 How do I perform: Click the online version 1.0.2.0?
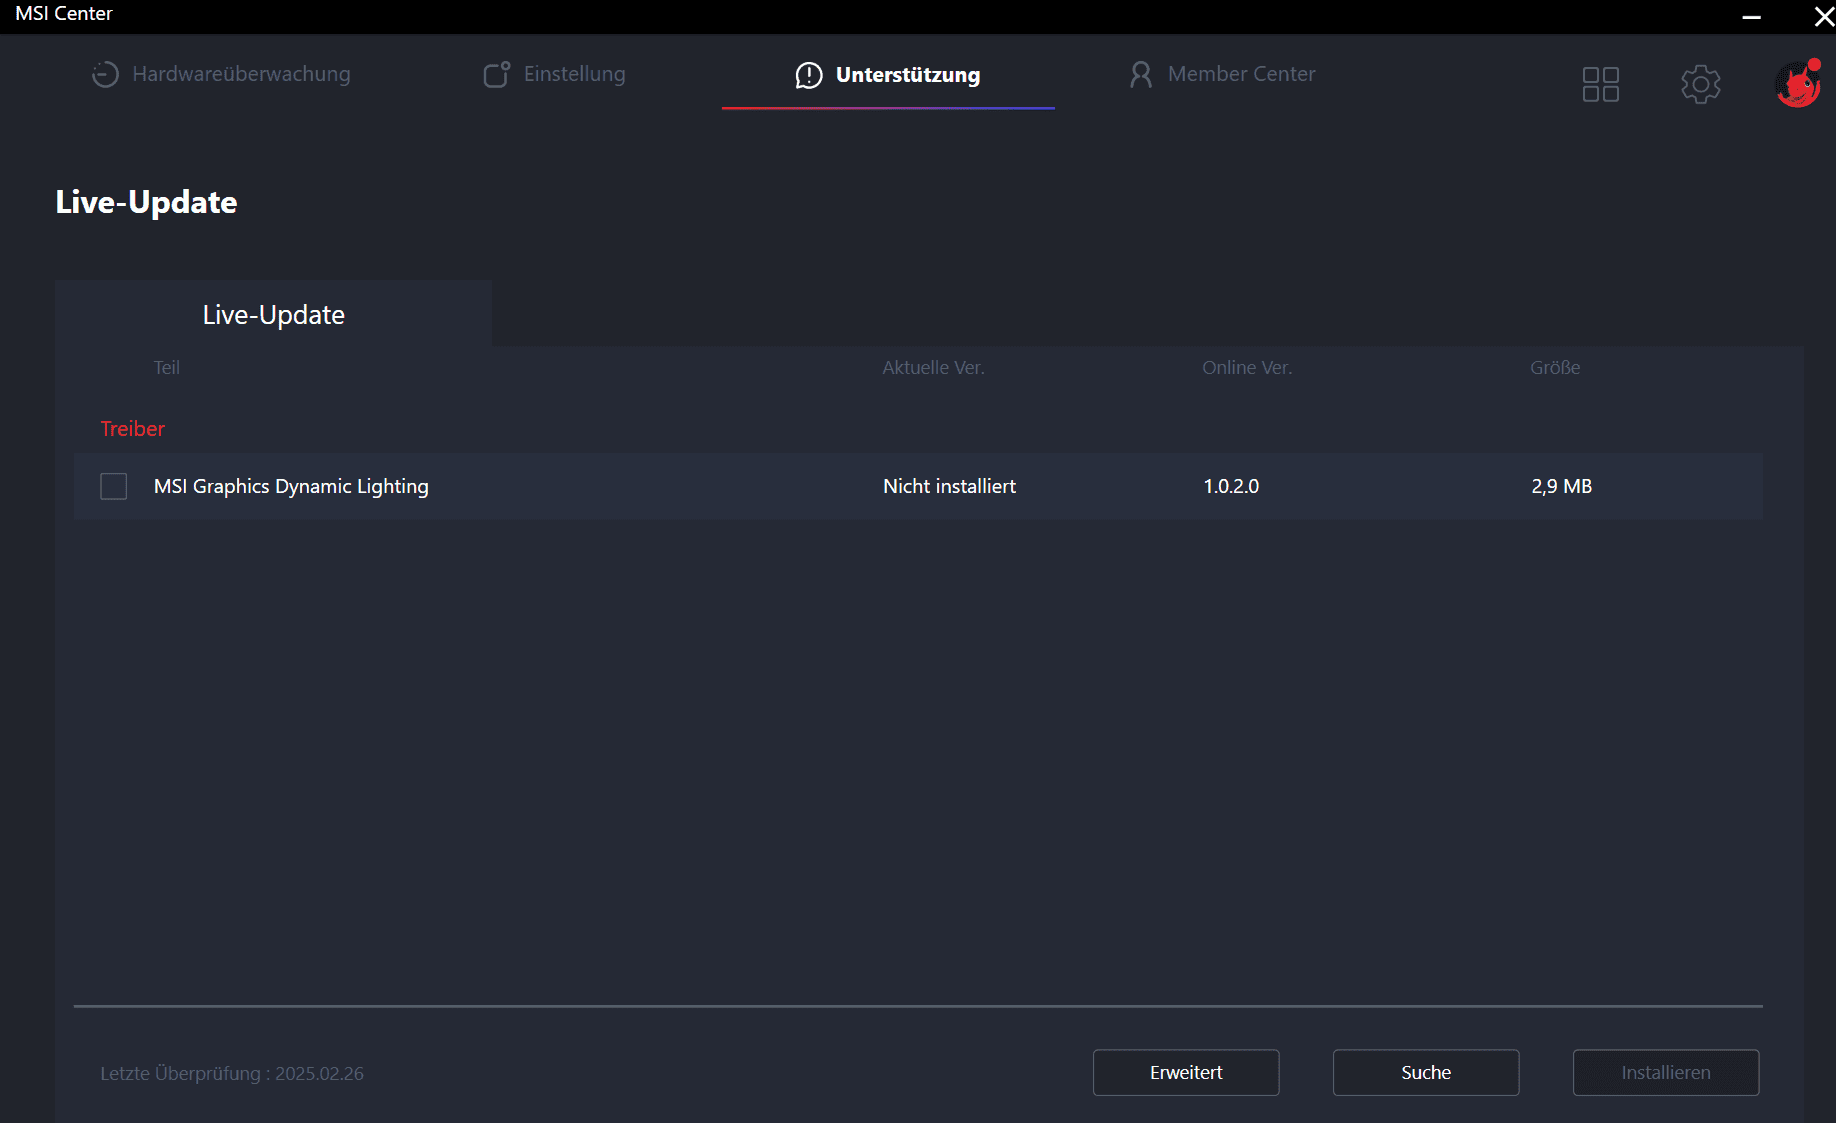tap(1231, 486)
